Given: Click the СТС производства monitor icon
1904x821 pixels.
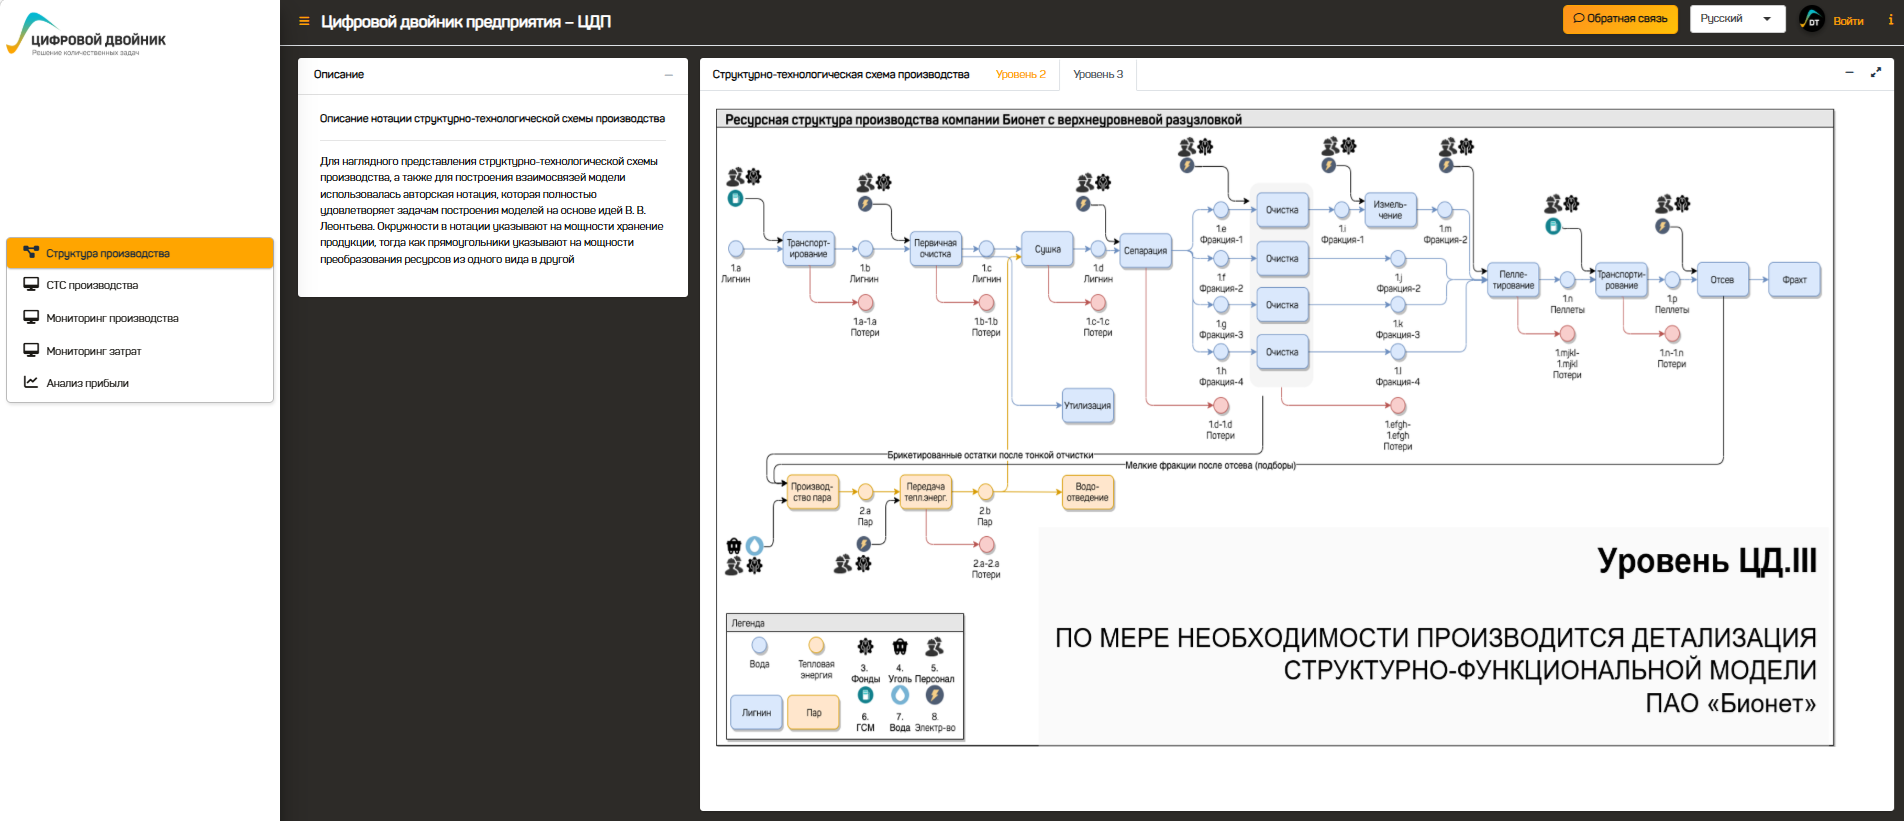Looking at the screenshot, I should pos(31,285).
